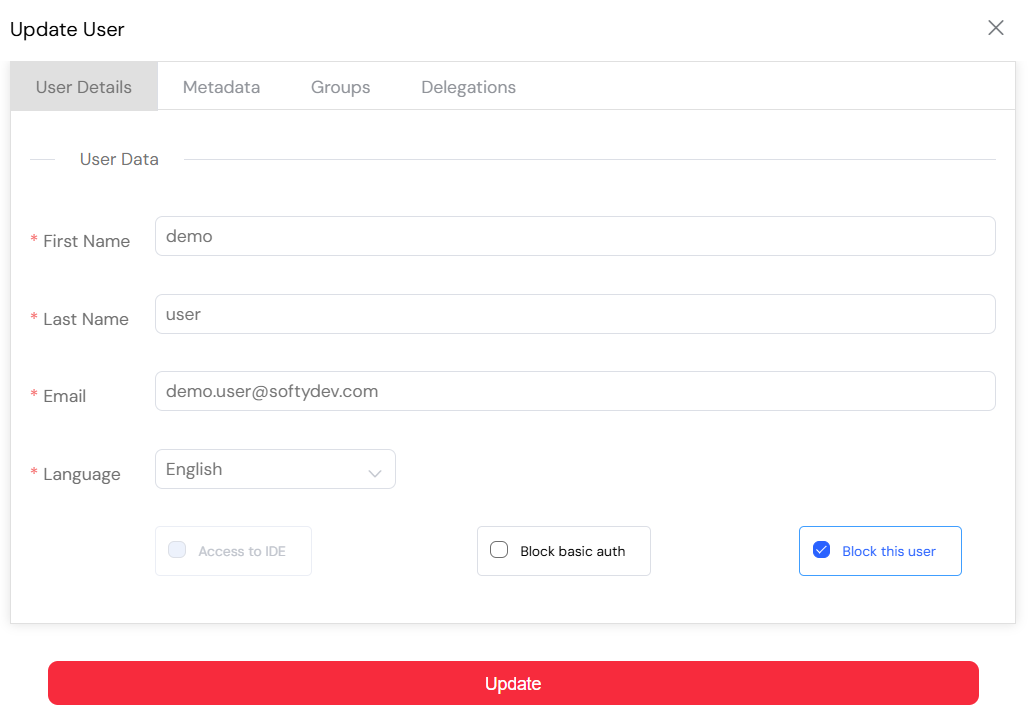Uncheck the Block this user checkbox
Viewport: 1035px width, 721px height.
(x=821, y=550)
